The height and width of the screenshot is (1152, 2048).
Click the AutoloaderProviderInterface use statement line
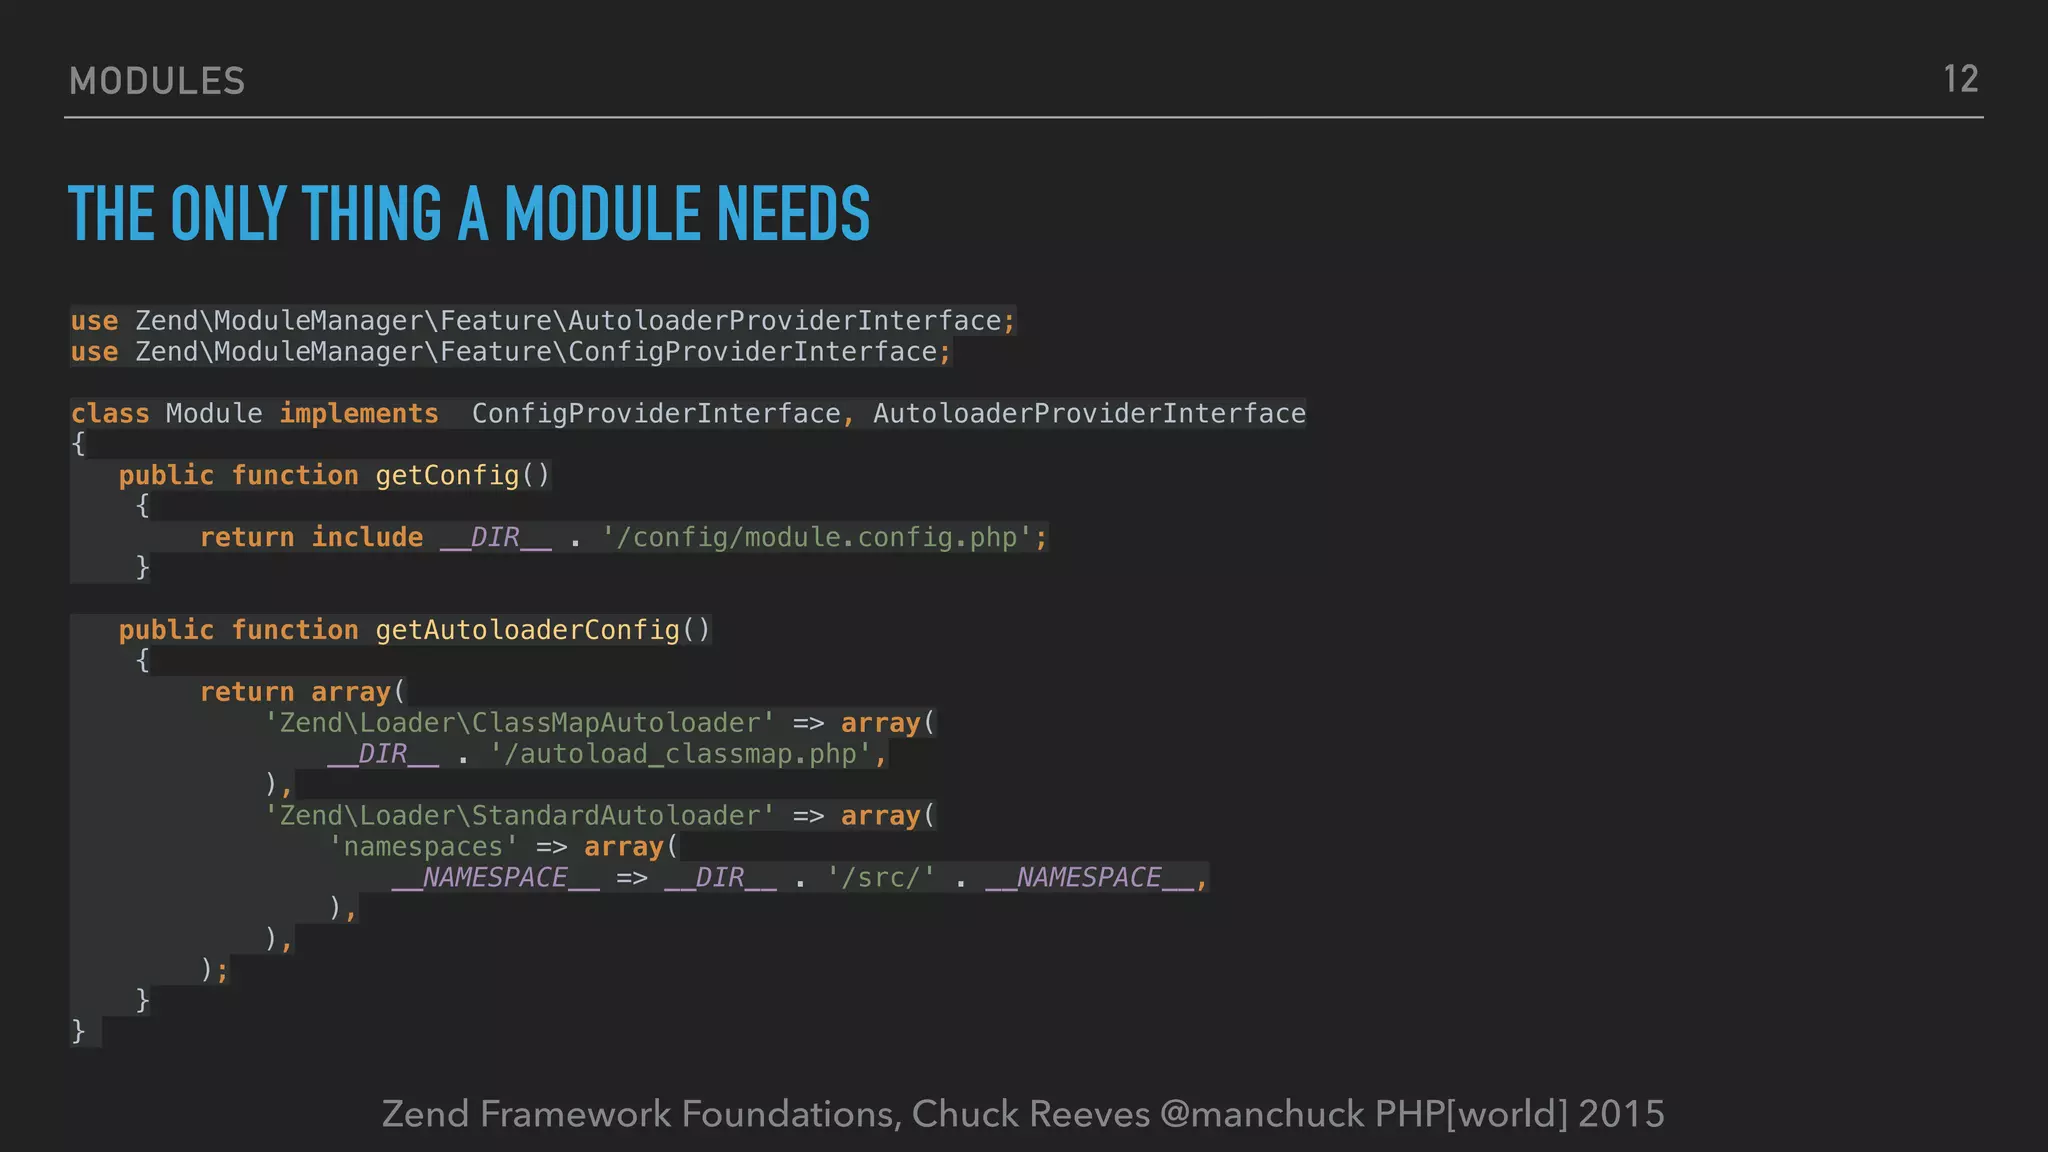[x=543, y=321]
